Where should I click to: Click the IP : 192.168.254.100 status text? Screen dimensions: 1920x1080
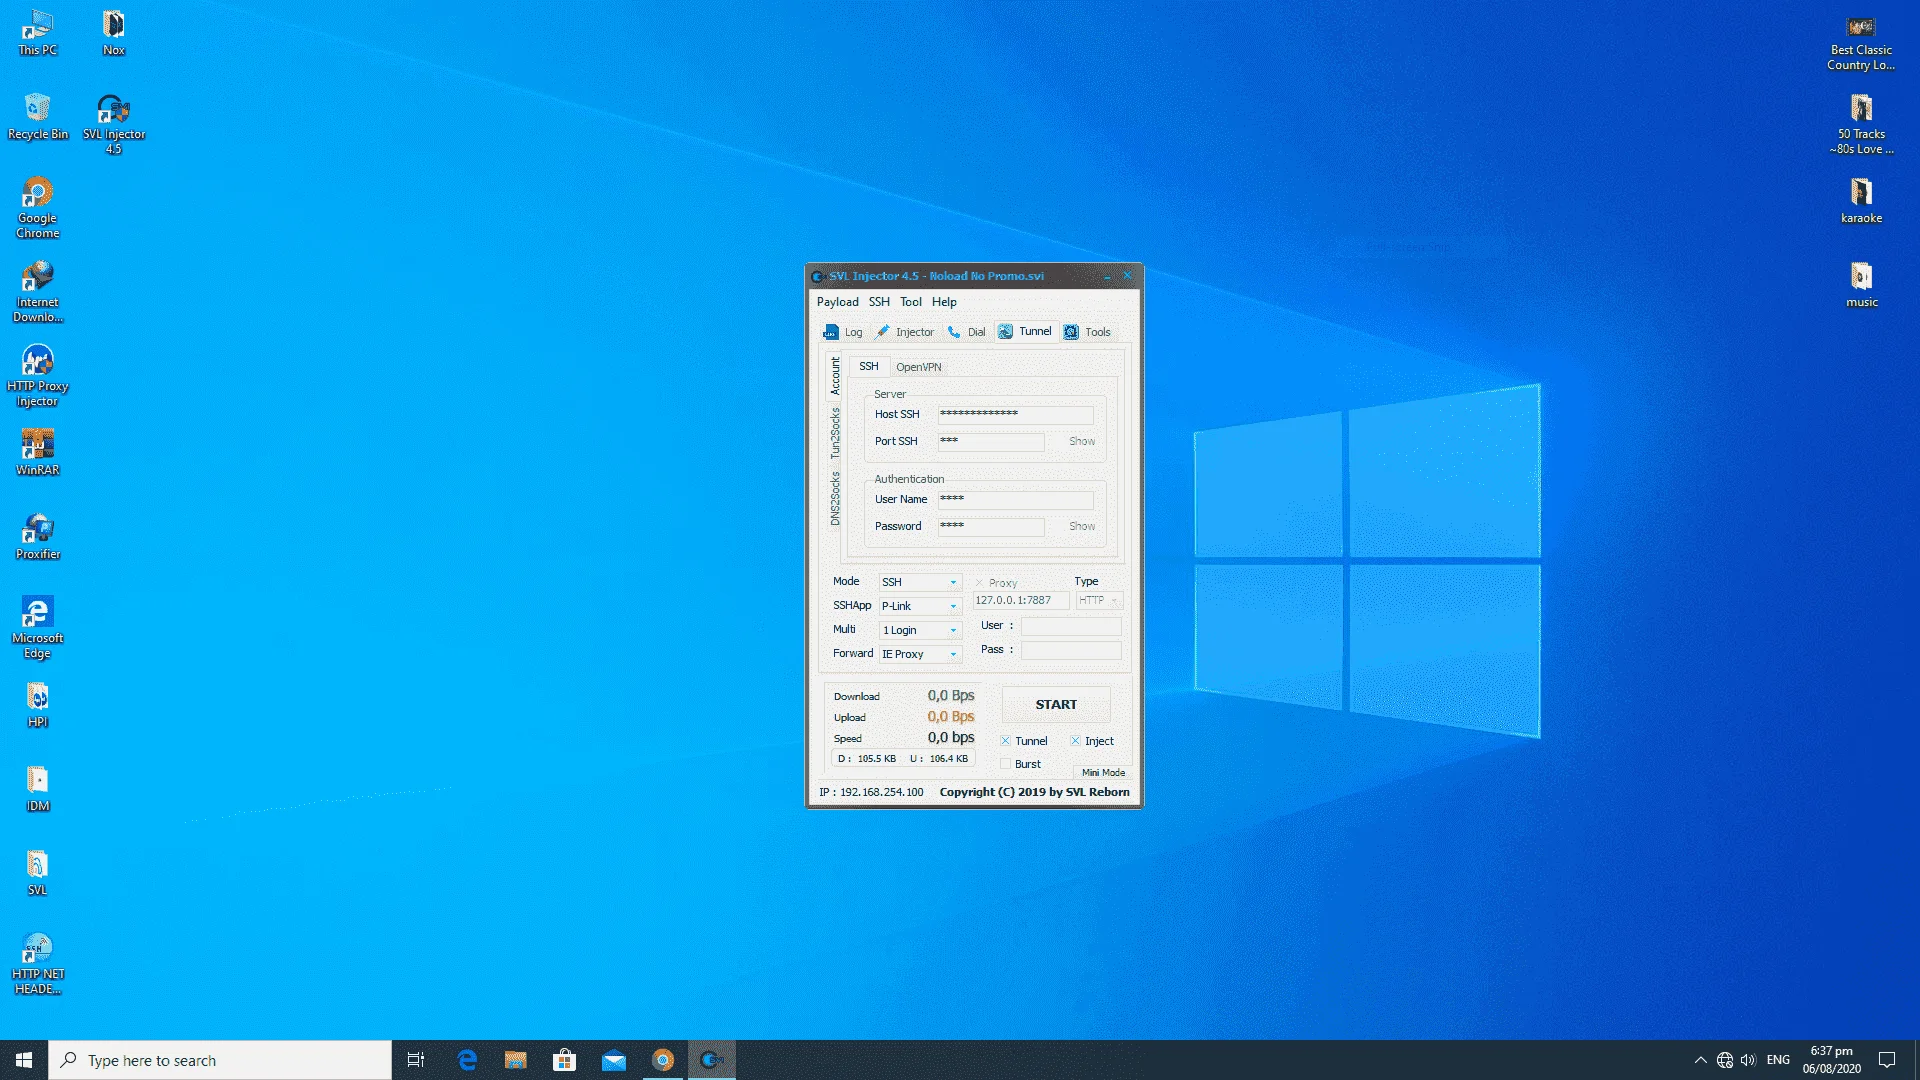(871, 792)
